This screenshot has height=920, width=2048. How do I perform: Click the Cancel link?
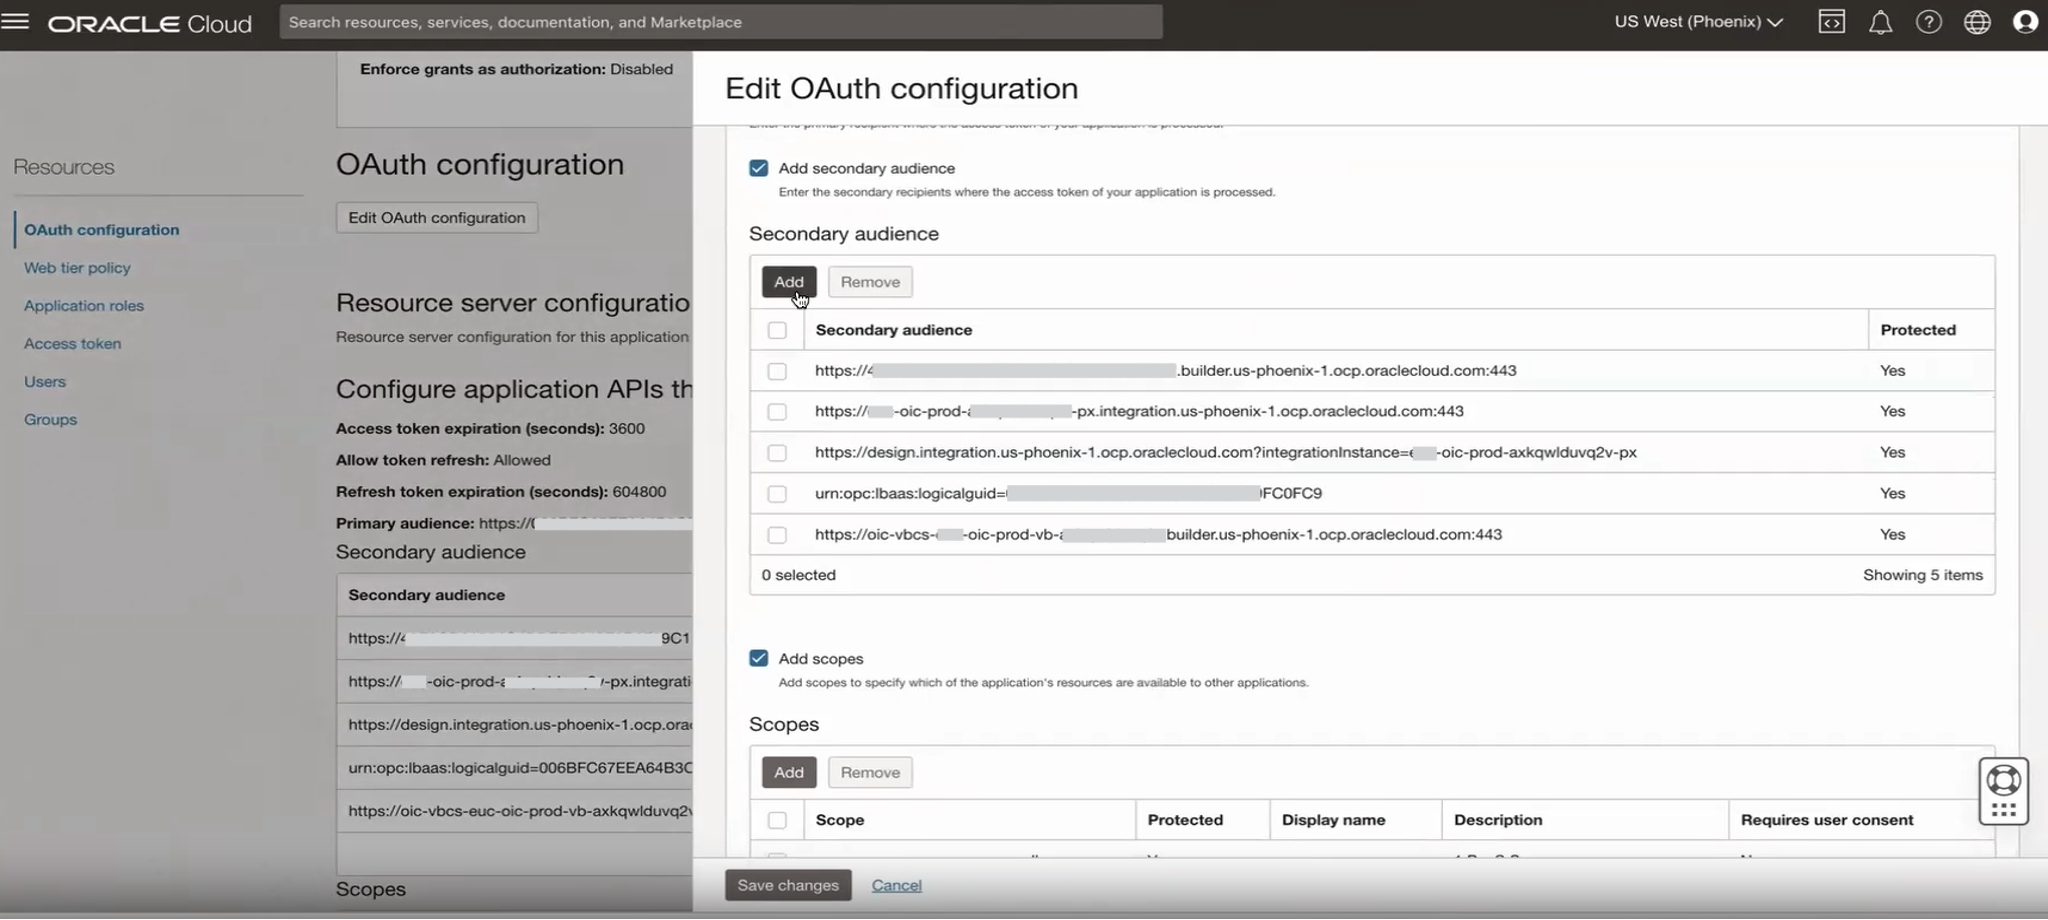coord(896,885)
